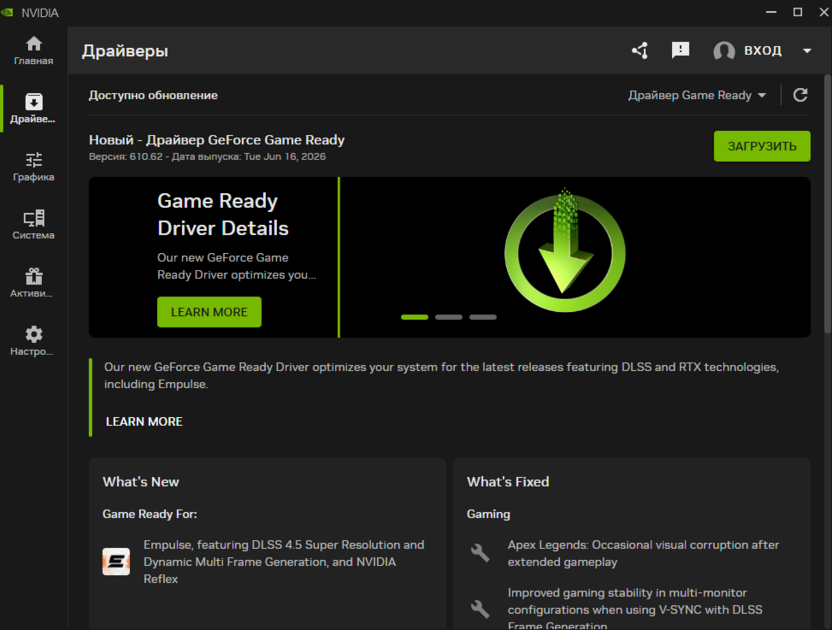The height and width of the screenshot is (630, 832).
Task: Click the Game Ready Driver Details title
Action: [223, 214]
